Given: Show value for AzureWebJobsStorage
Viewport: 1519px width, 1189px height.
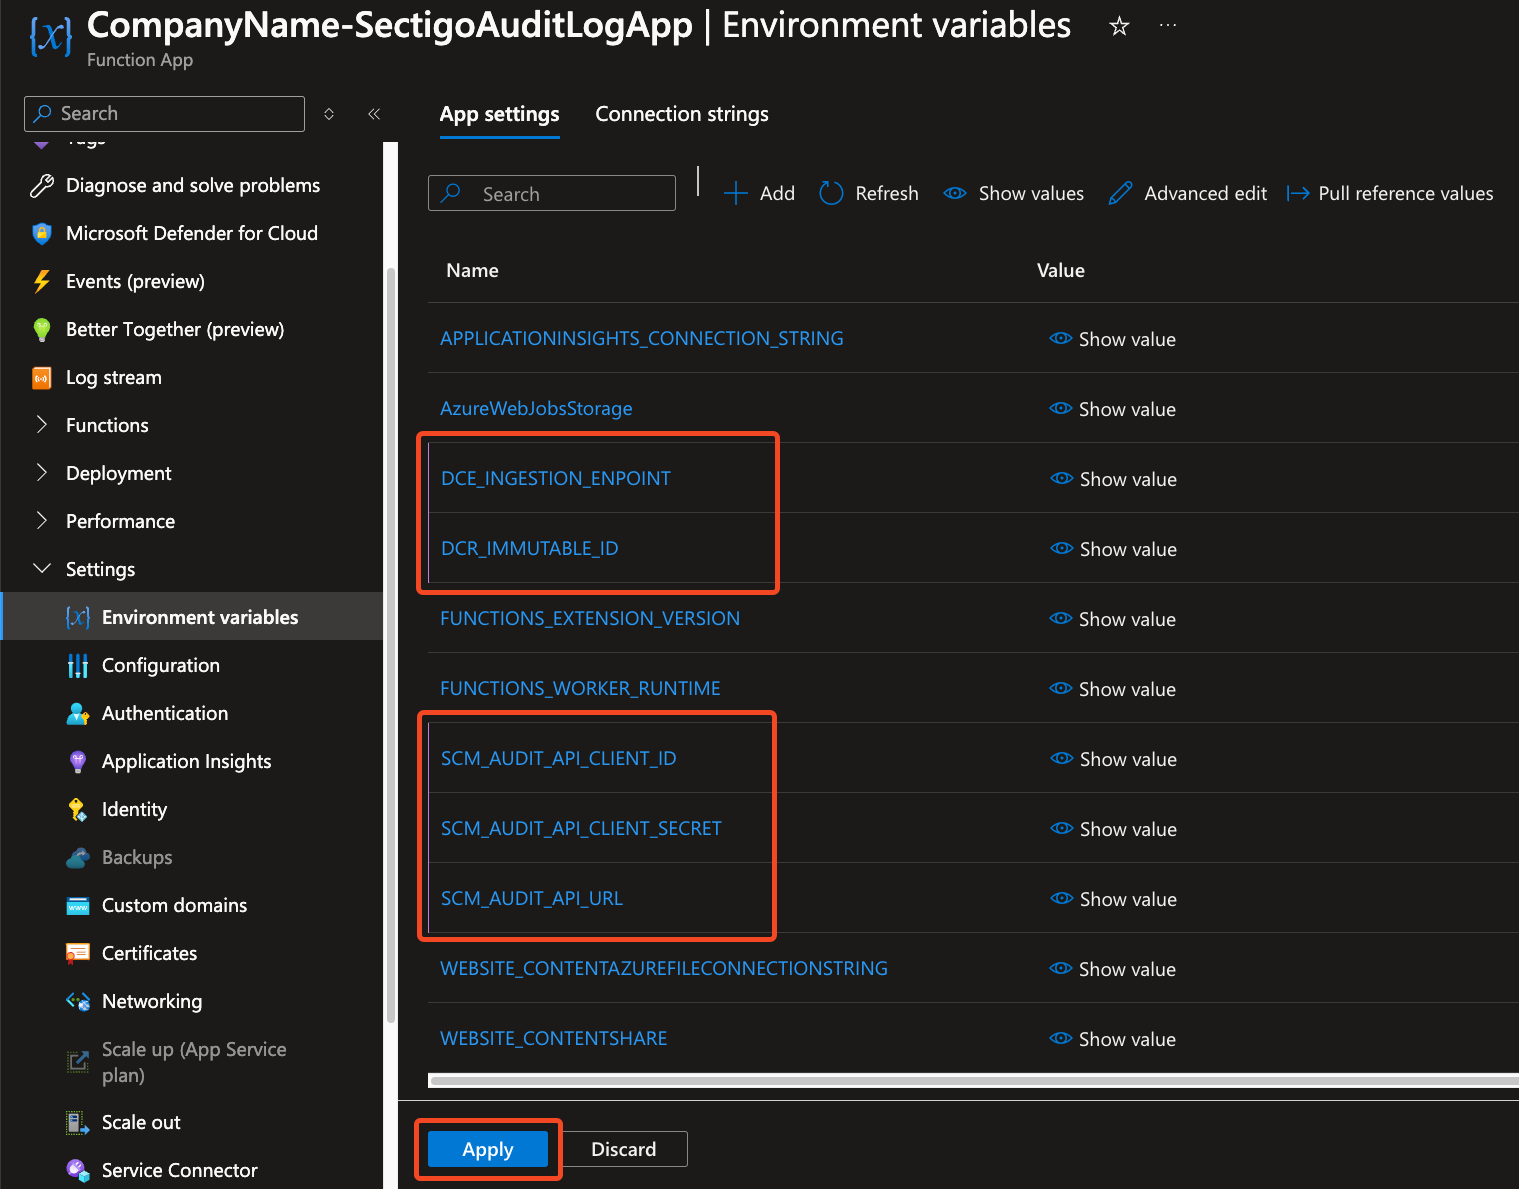Looking at the screenshot, I should coord(1112,409).
